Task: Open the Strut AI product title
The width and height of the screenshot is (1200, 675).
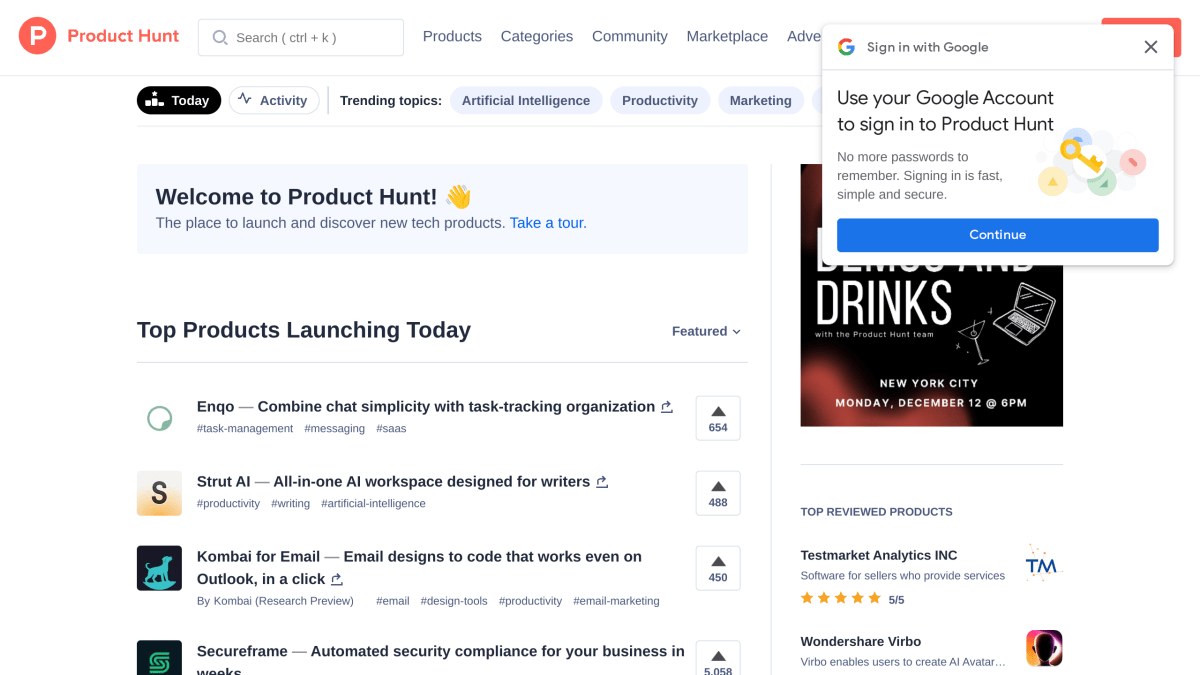Action: [393, 482]
